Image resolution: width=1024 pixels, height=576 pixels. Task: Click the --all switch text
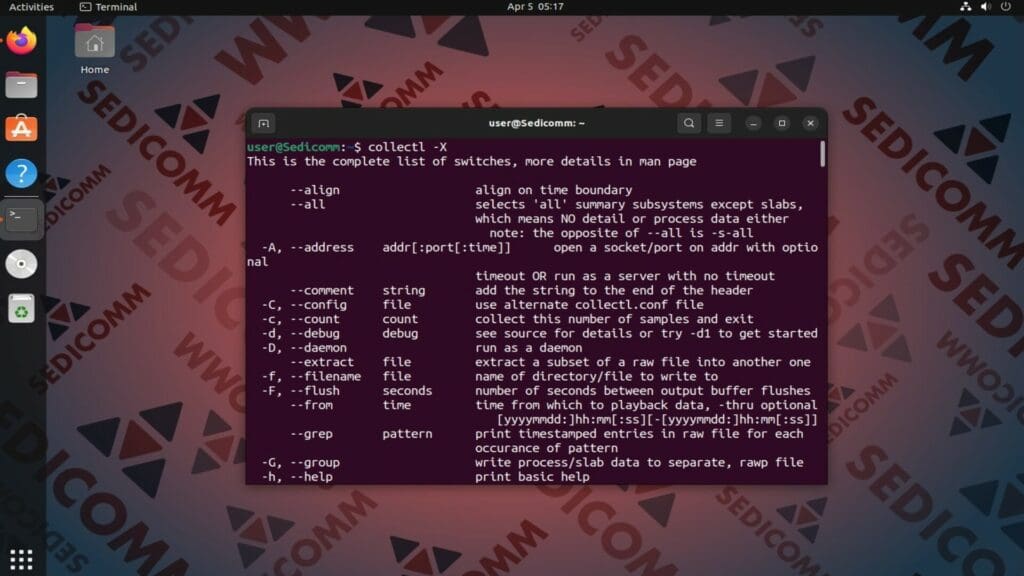(x=308, y=204)
